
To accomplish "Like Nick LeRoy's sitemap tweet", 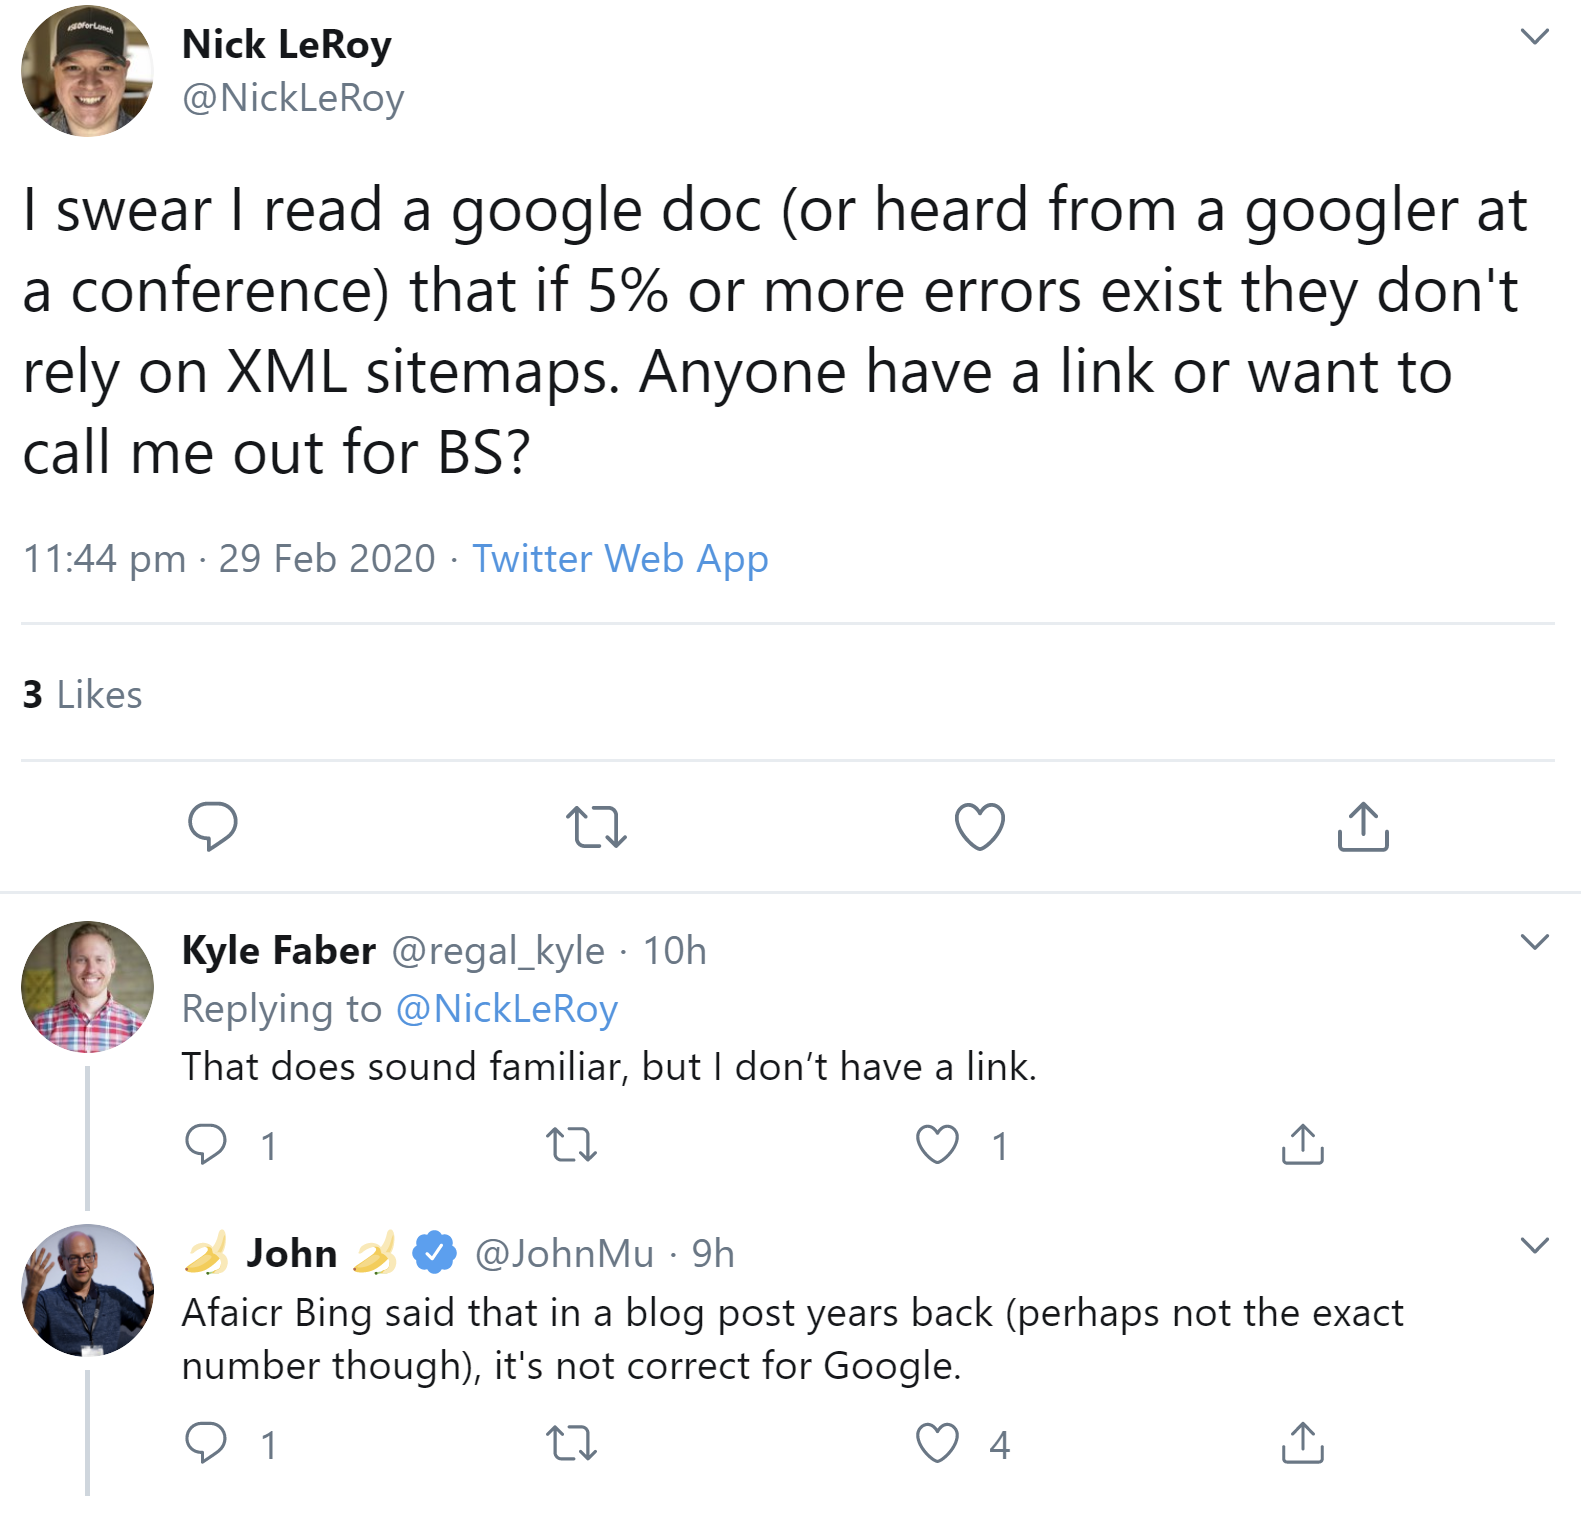I will [979, 827].
